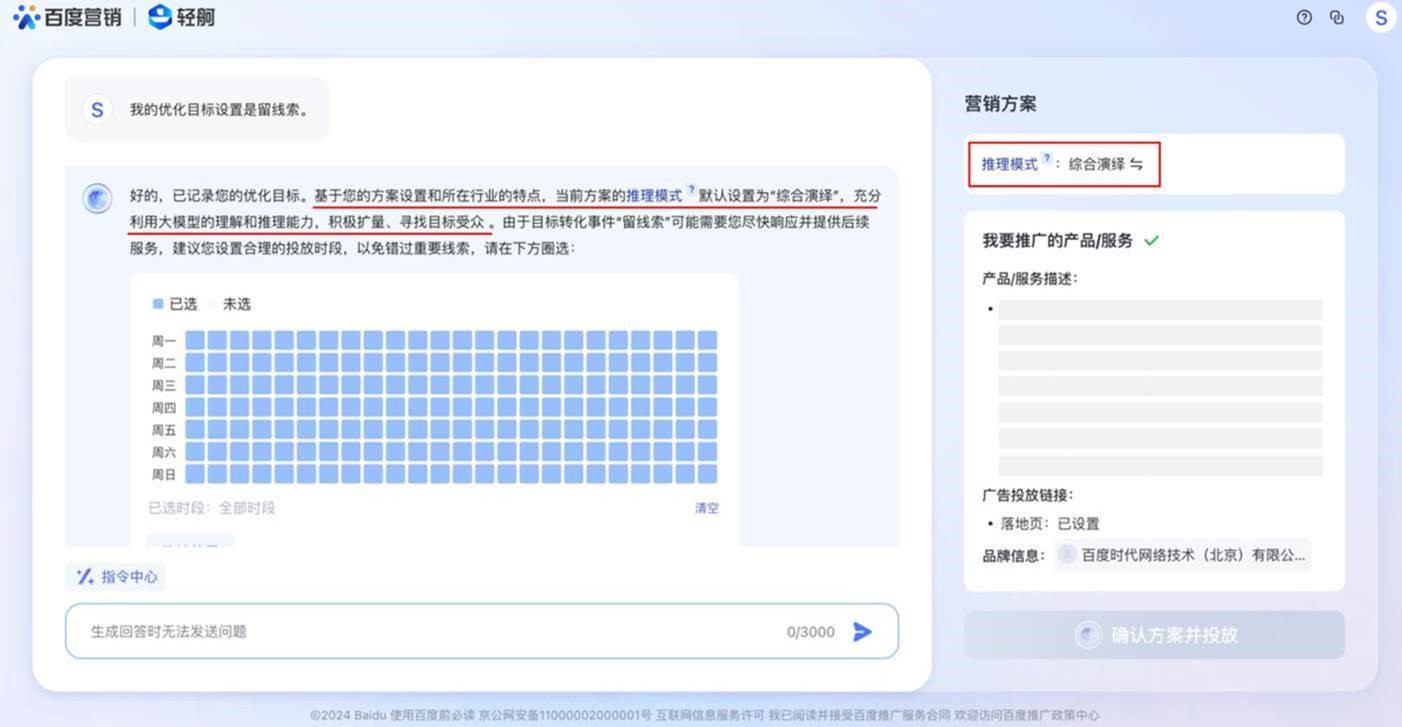Screen dimensions: 1402x727
Task: Click the AI assistant avatar beside the reply
Action: click(97, 198)
